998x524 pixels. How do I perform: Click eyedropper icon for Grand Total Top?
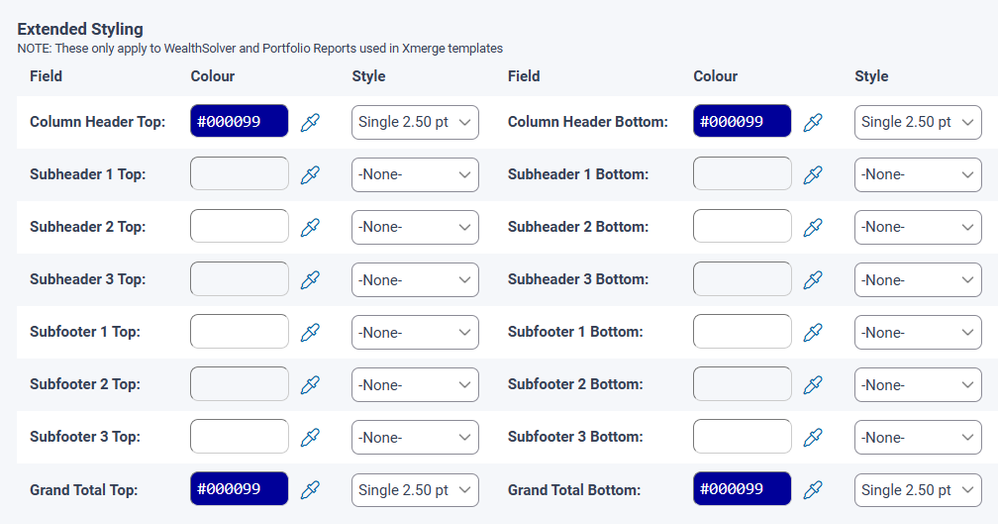311,490
